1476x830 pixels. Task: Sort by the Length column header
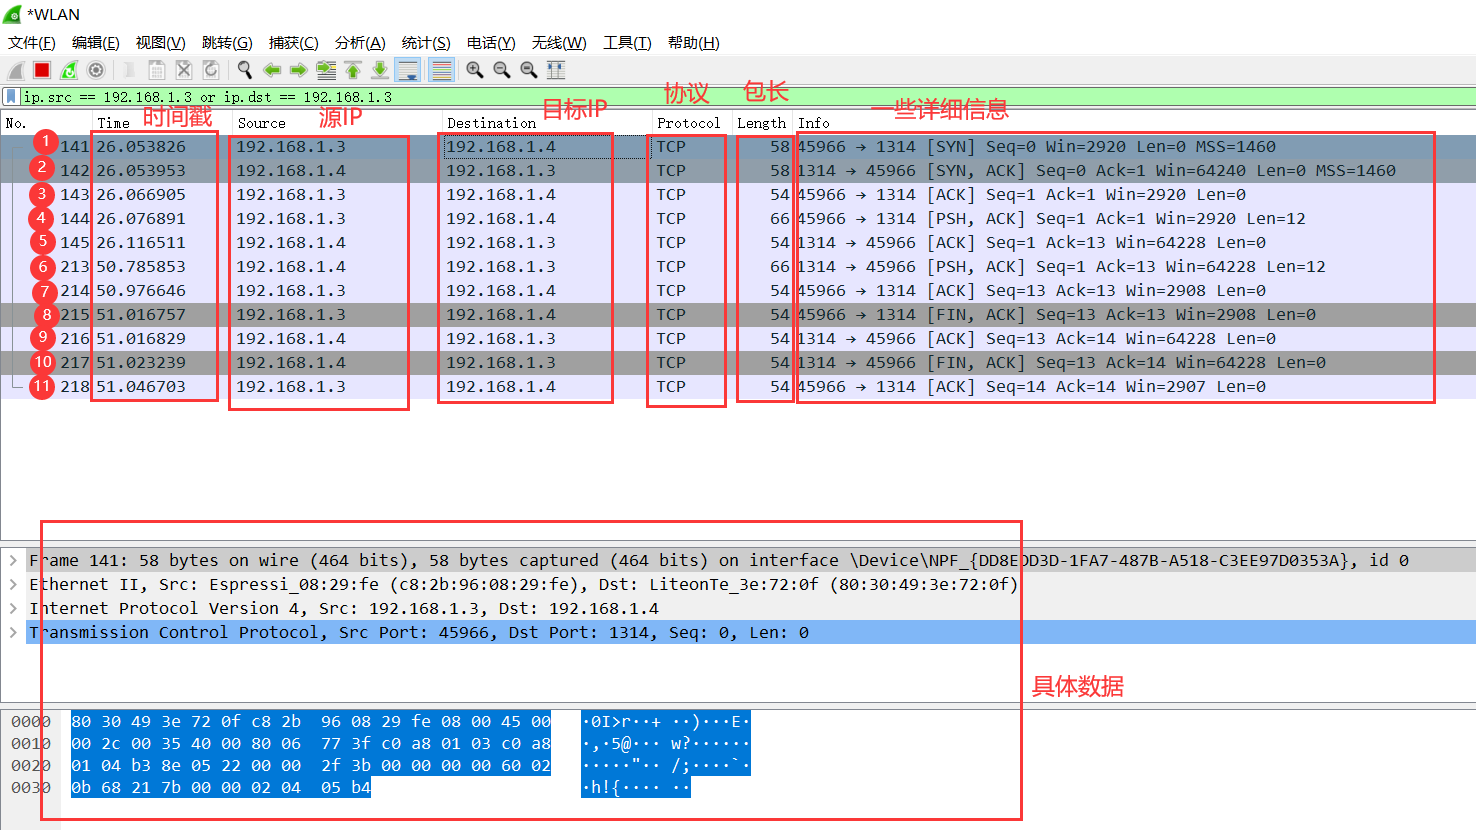(763, 123)
